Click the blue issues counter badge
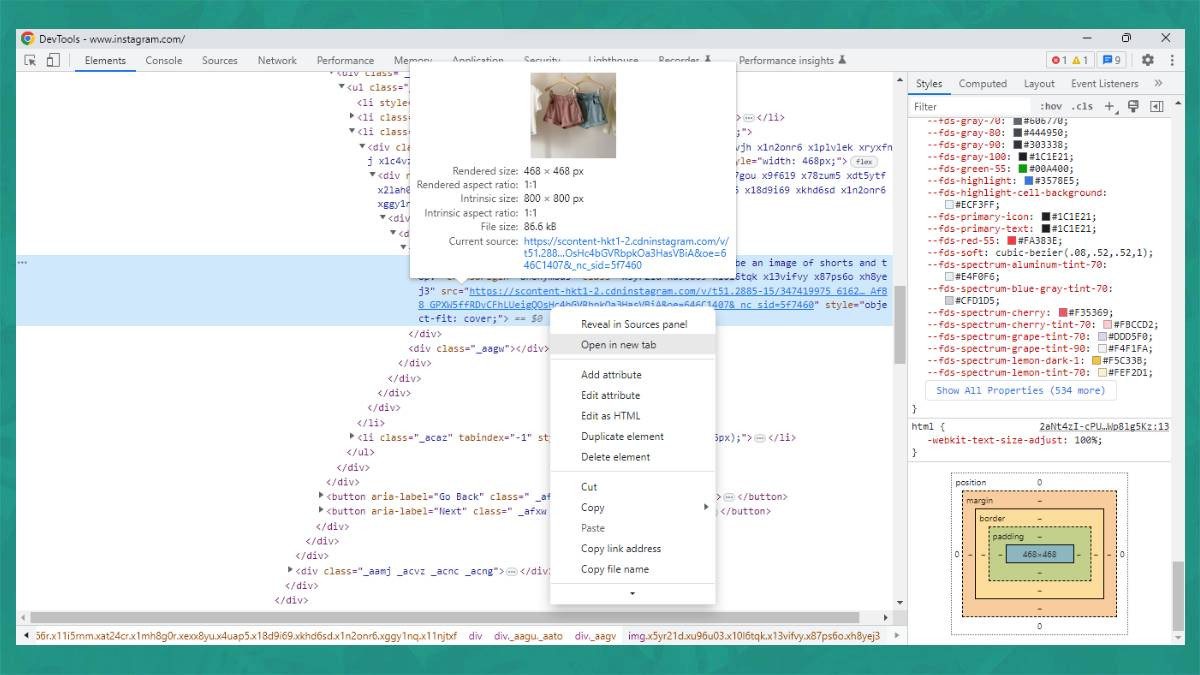 click(1112, 60)
